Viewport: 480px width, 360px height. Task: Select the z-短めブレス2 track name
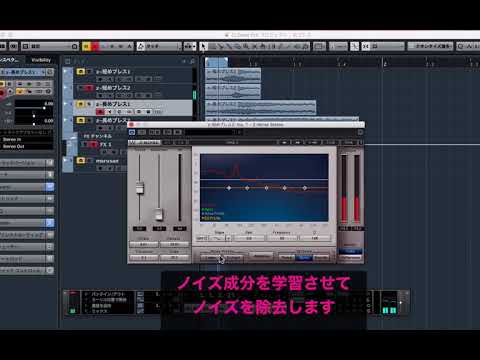tap(113, 88)
